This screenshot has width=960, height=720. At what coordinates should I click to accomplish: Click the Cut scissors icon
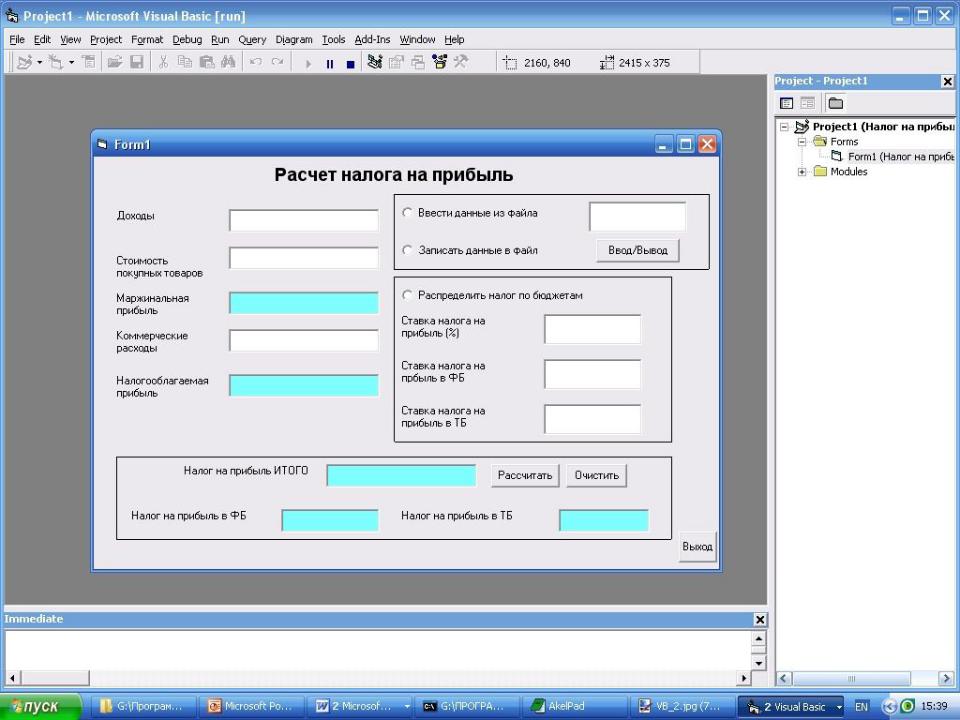[163, 62]
